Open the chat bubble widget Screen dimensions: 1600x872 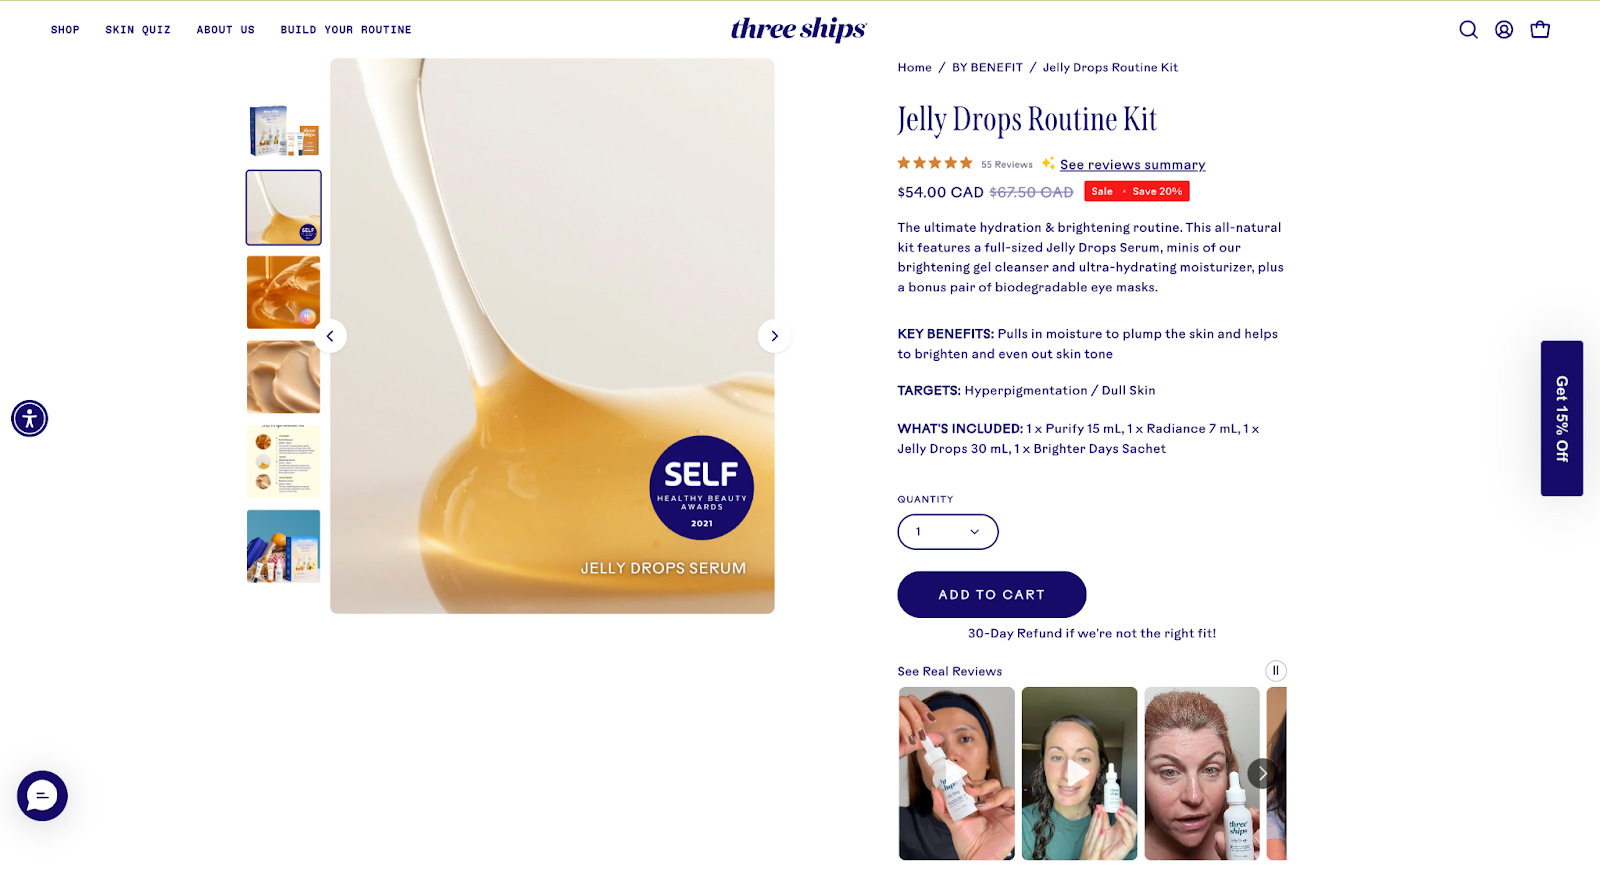(42, 796)
